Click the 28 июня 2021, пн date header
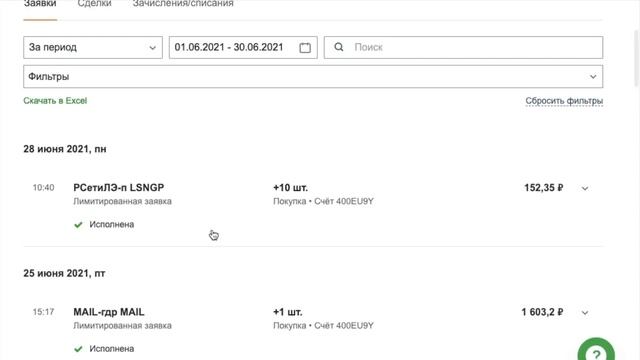Viewport: 640px width, 360px height. pos(65,149)
